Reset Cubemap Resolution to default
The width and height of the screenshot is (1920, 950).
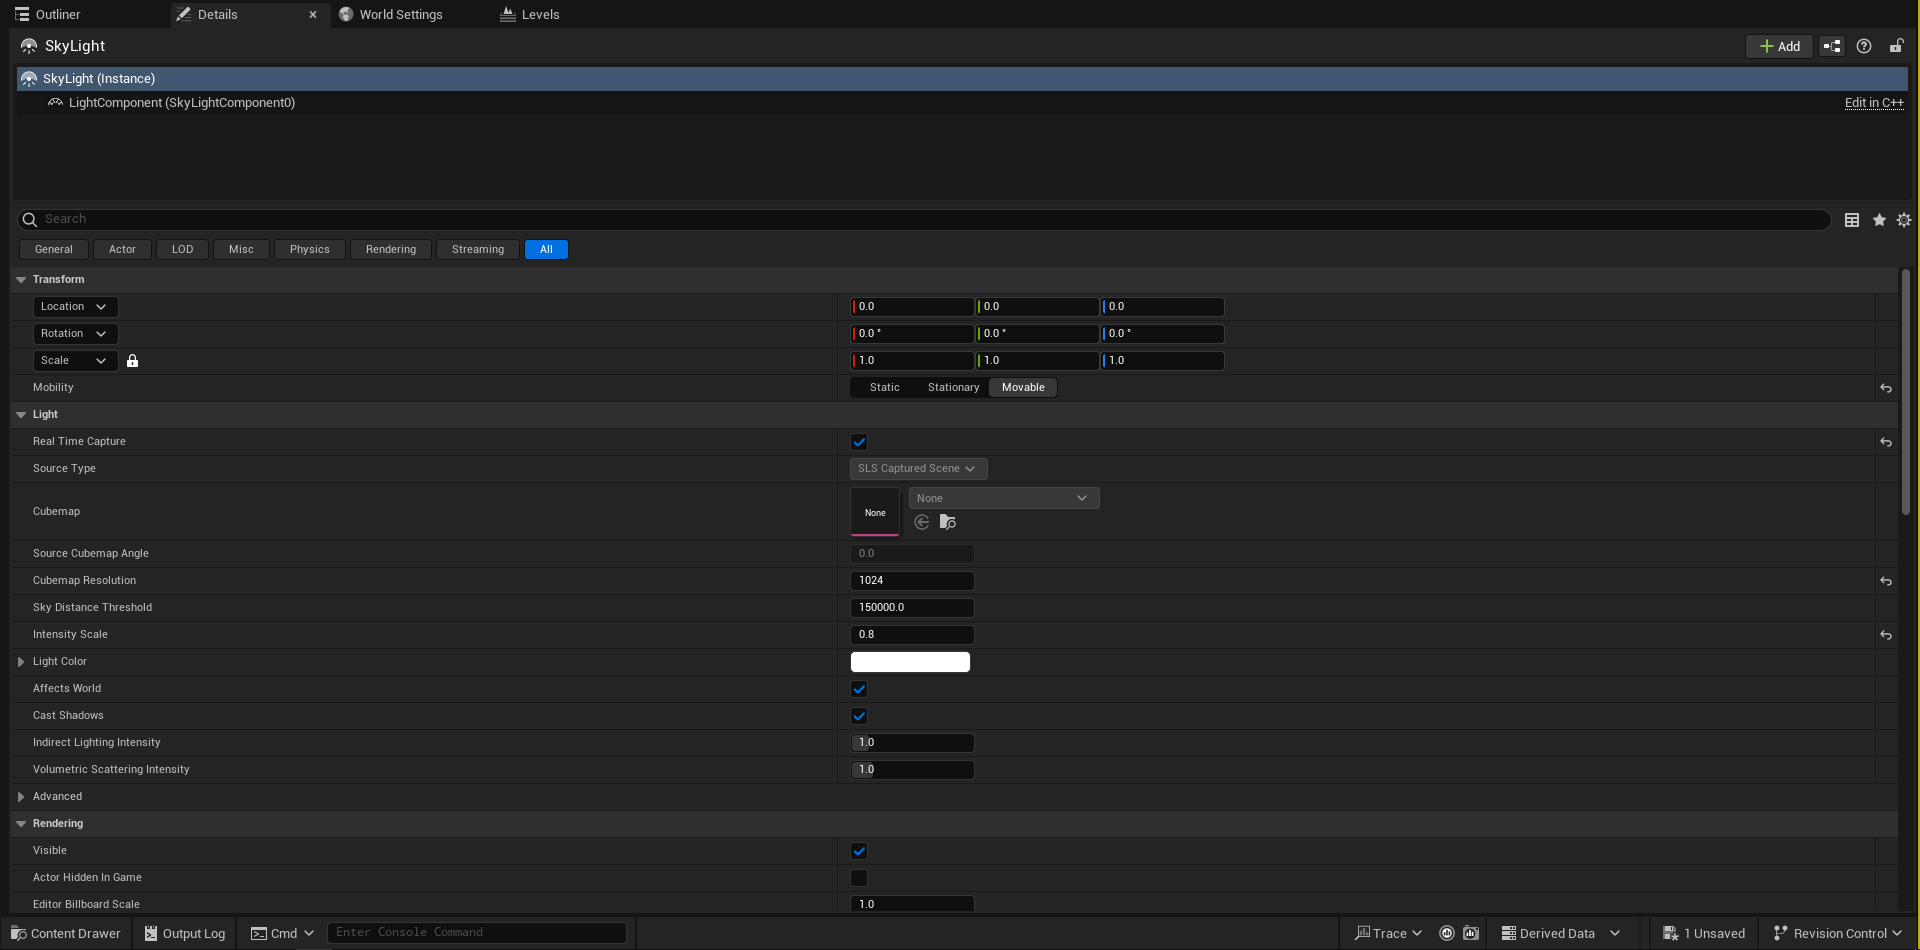coord(1886,581)
